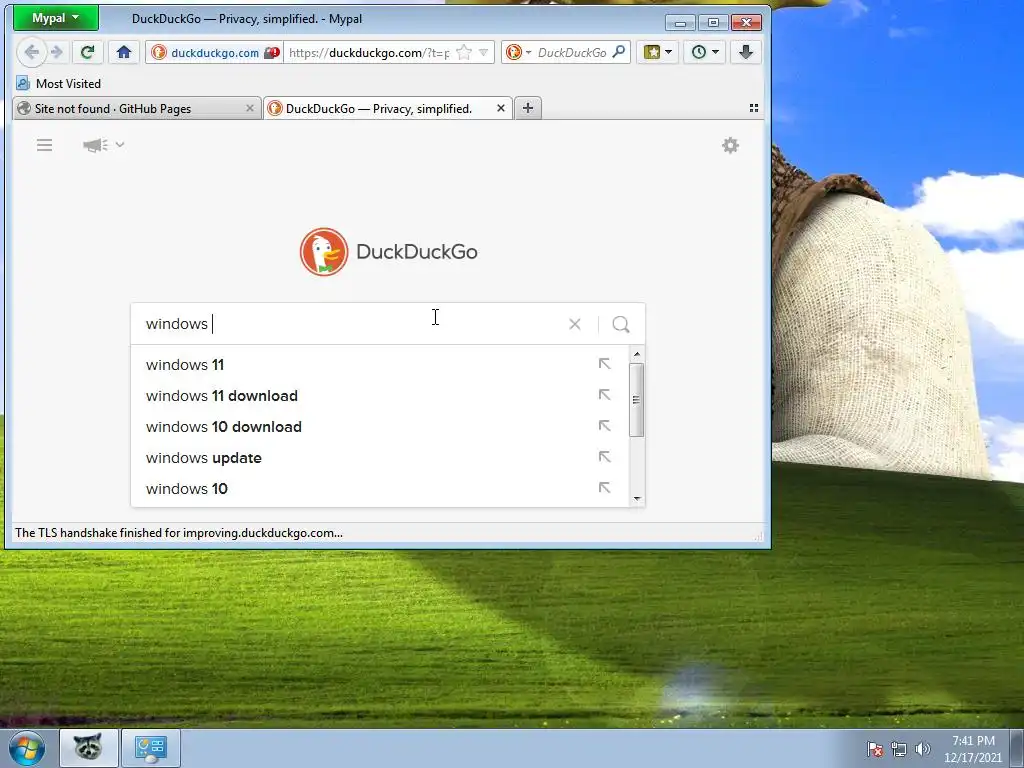Open Control Panel taskbar icon
This screenshot has height=768, width=1024.
point(151,748)
